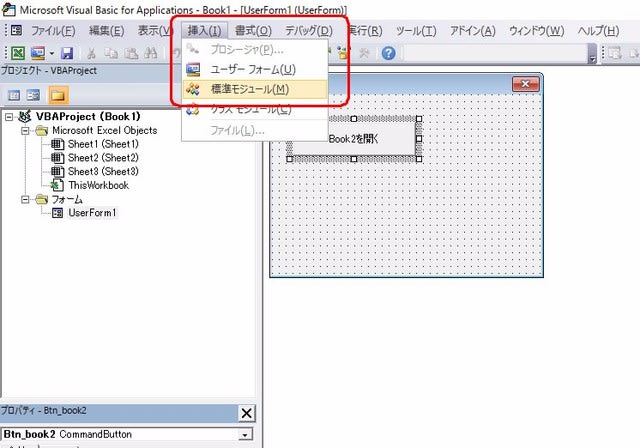The image size is (640, 448).
Task: Open the Btn_book2 CommandButton object dropdown
Action: pos(245,435)
